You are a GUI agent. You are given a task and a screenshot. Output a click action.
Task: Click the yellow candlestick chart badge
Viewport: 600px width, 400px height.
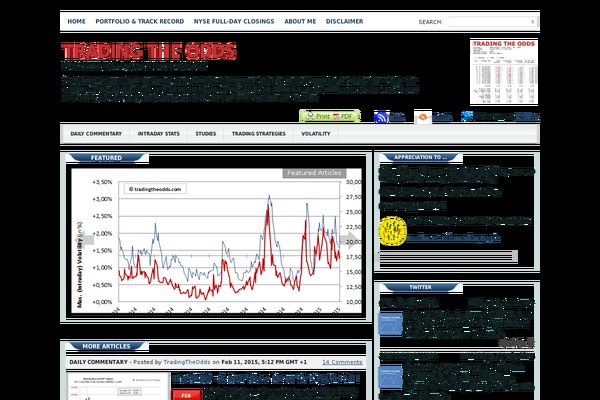tap(393, 231)
